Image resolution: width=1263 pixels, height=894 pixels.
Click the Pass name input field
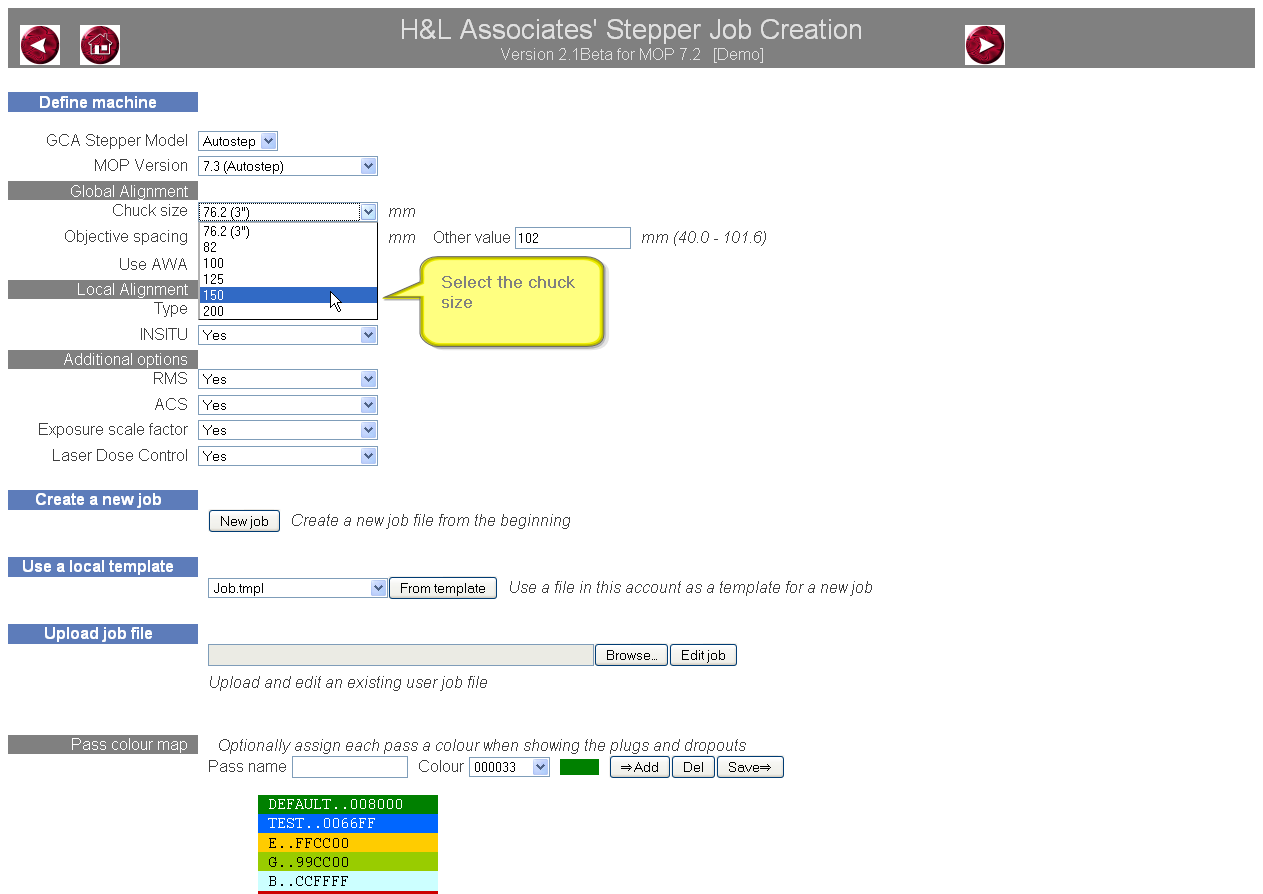350,767
